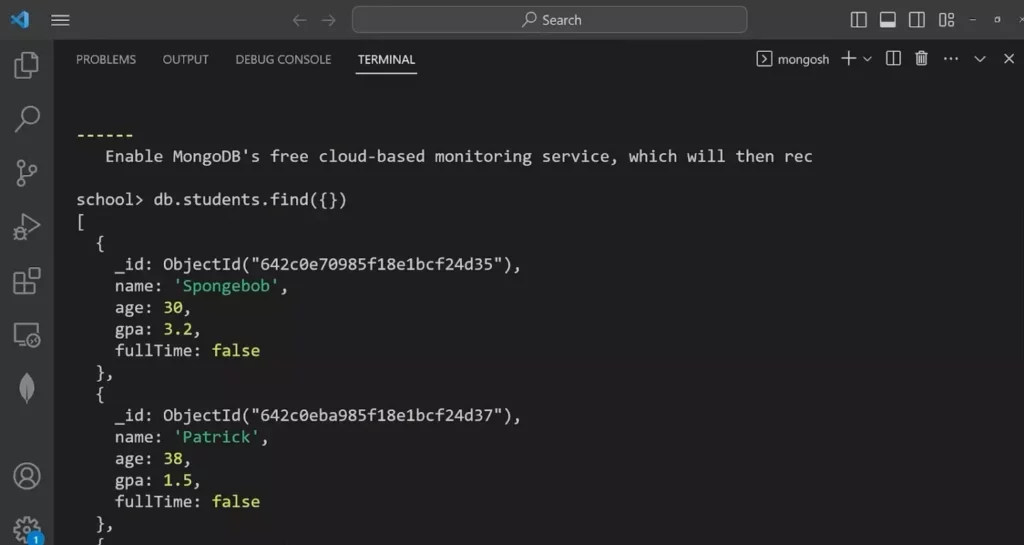Open the Remote Explorer view

26,335
